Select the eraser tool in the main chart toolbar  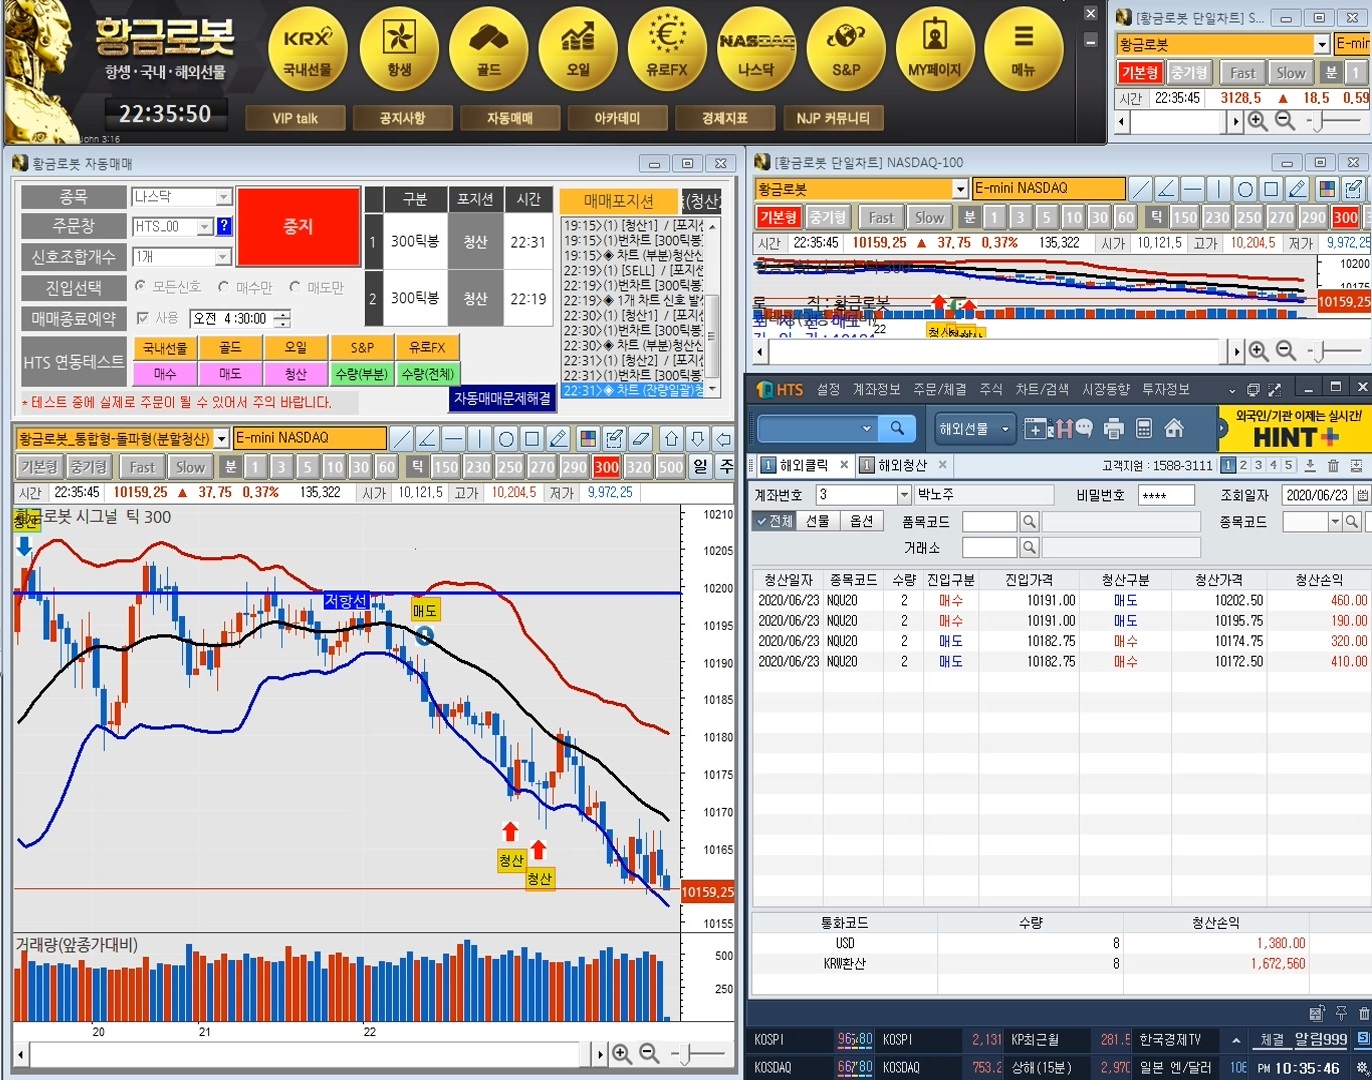click(641, 438)
